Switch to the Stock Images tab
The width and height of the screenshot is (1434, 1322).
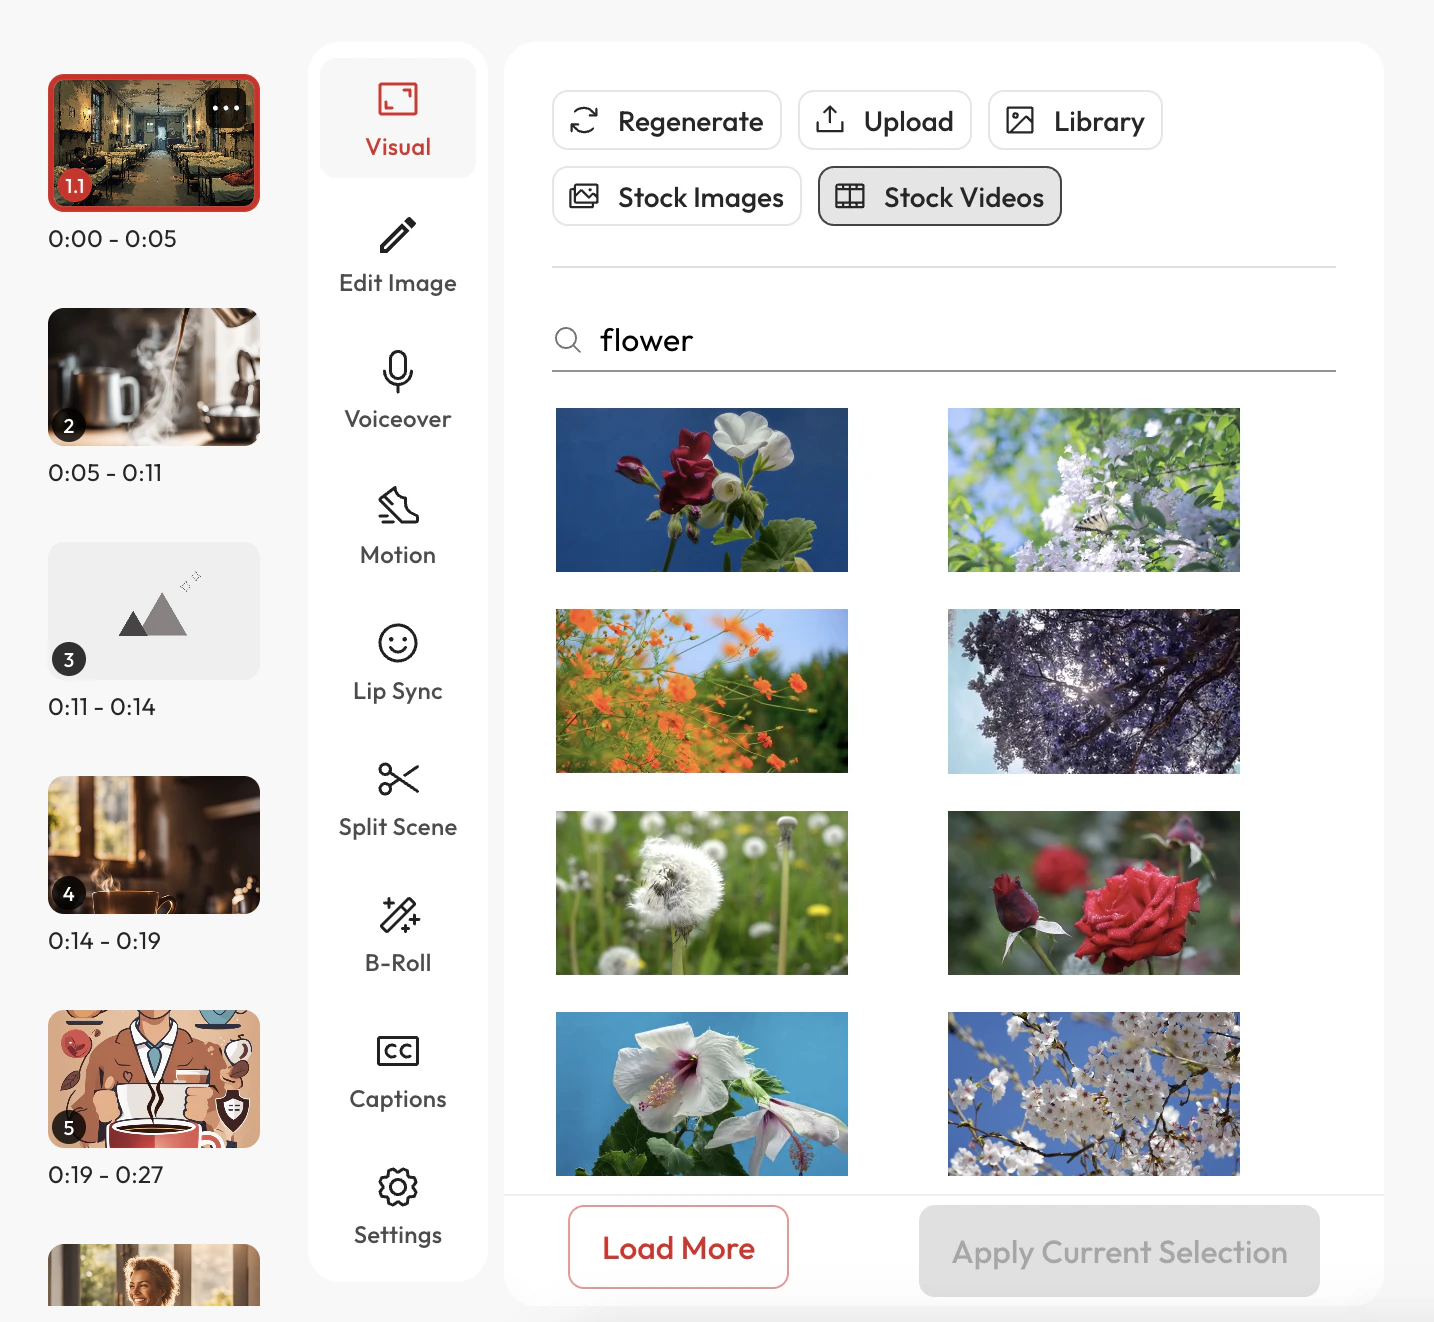[x=676, y=196]
